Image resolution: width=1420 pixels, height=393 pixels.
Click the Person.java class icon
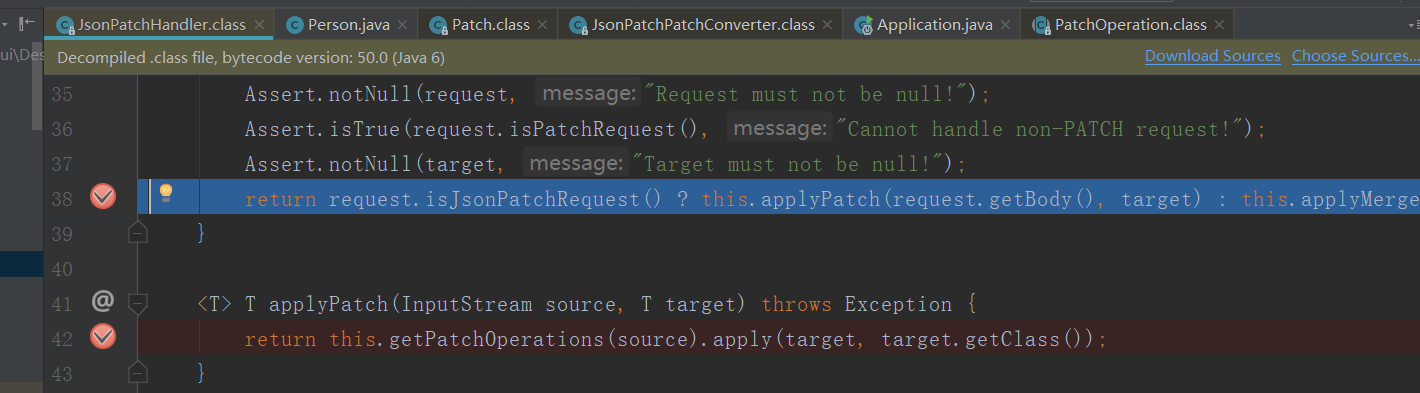295,26
